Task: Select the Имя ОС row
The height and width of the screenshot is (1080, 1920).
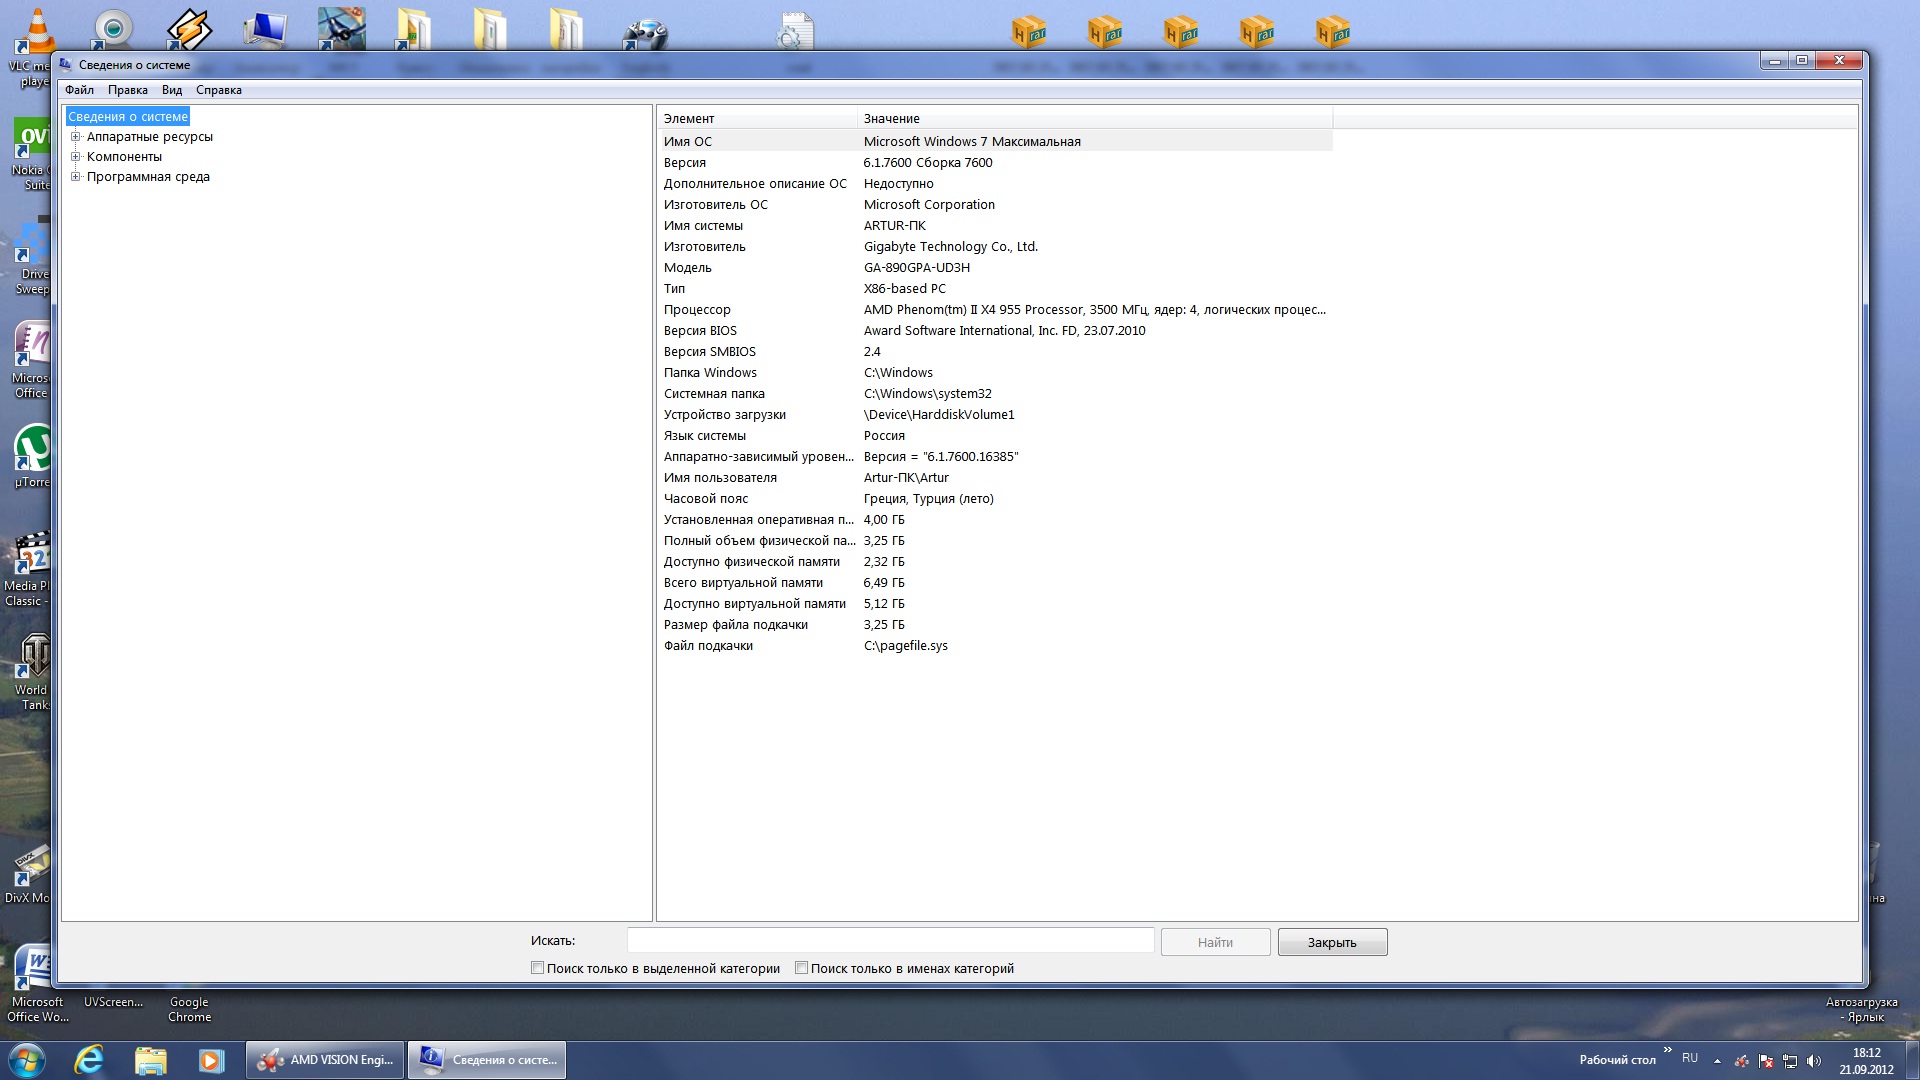Action: [995, 141]
